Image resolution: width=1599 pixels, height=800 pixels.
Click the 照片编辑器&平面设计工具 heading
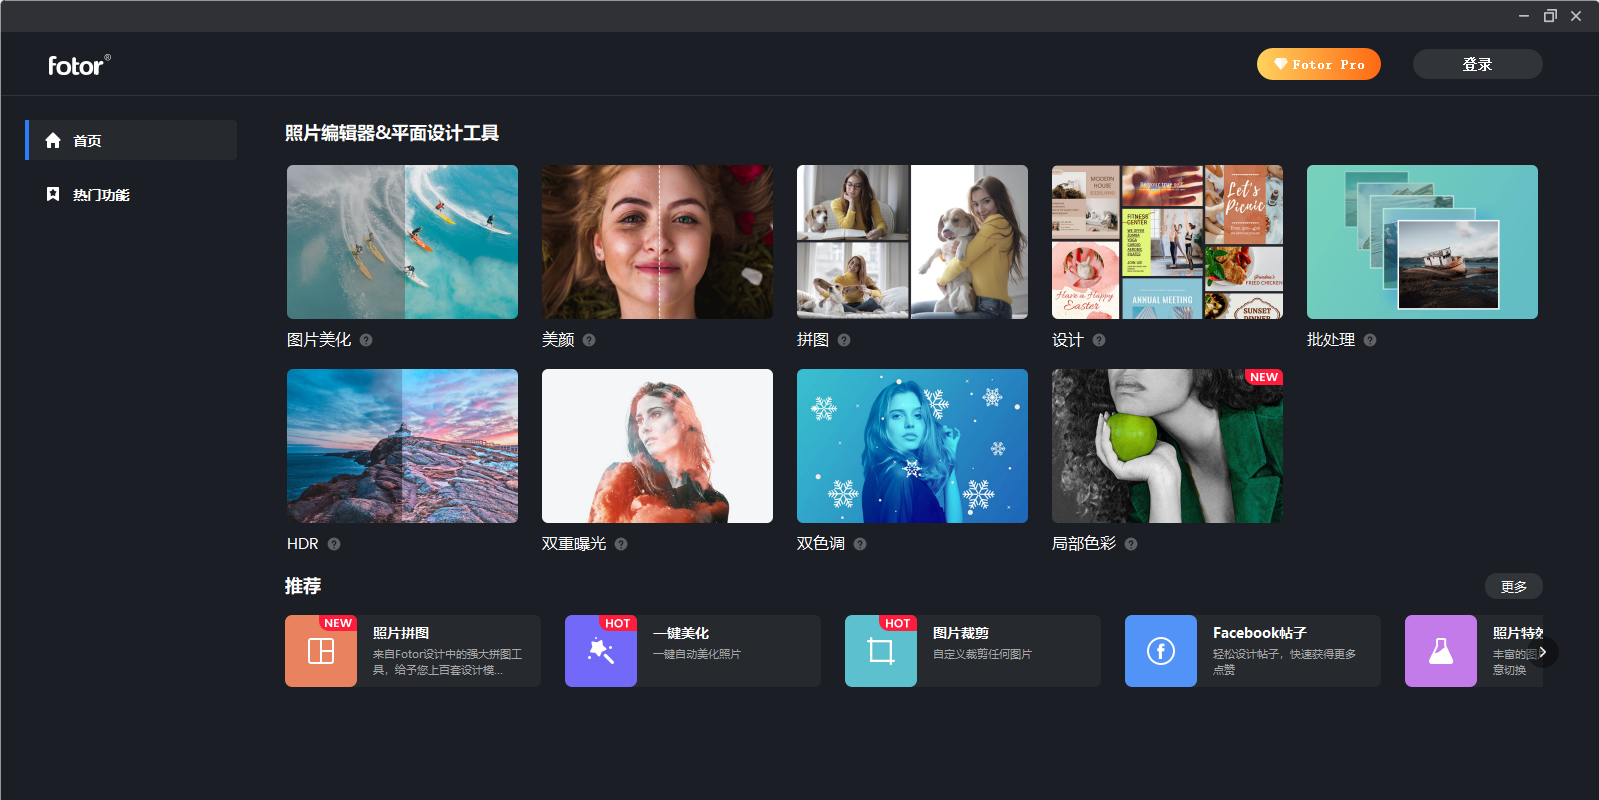click(392, 133)
